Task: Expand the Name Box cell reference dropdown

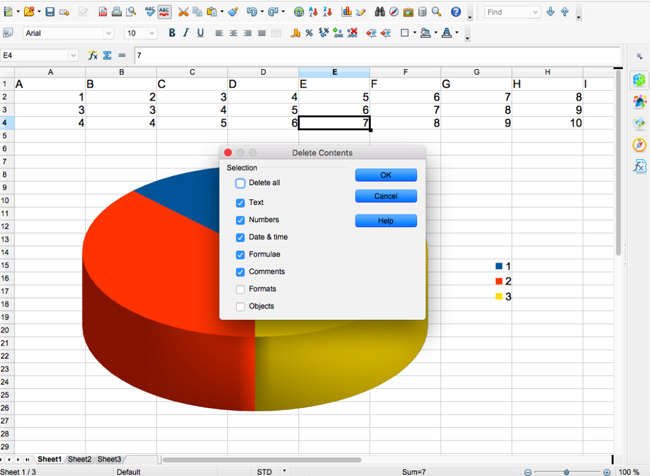Action: click(73, 56)
